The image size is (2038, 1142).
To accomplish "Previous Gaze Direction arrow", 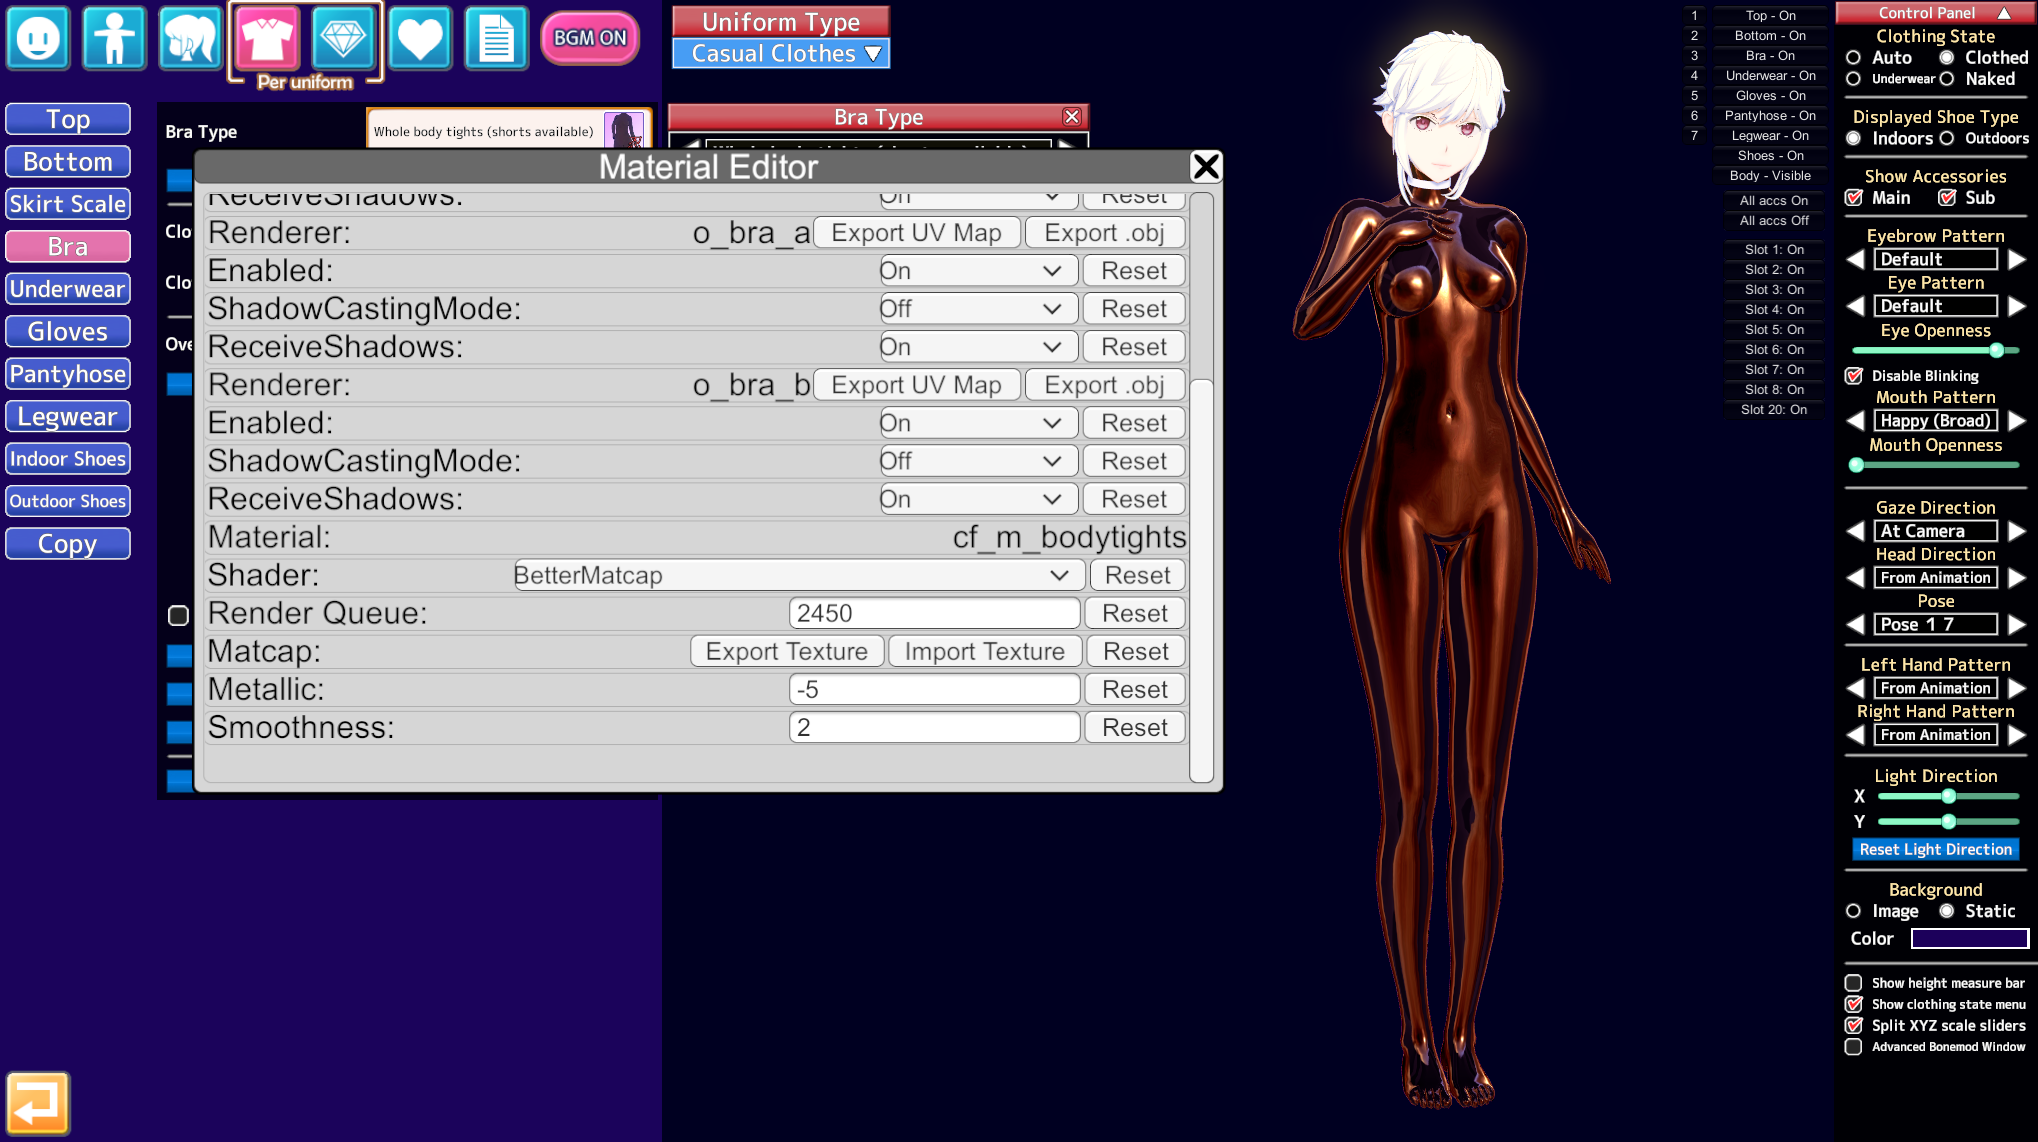I will point(1856,531).
